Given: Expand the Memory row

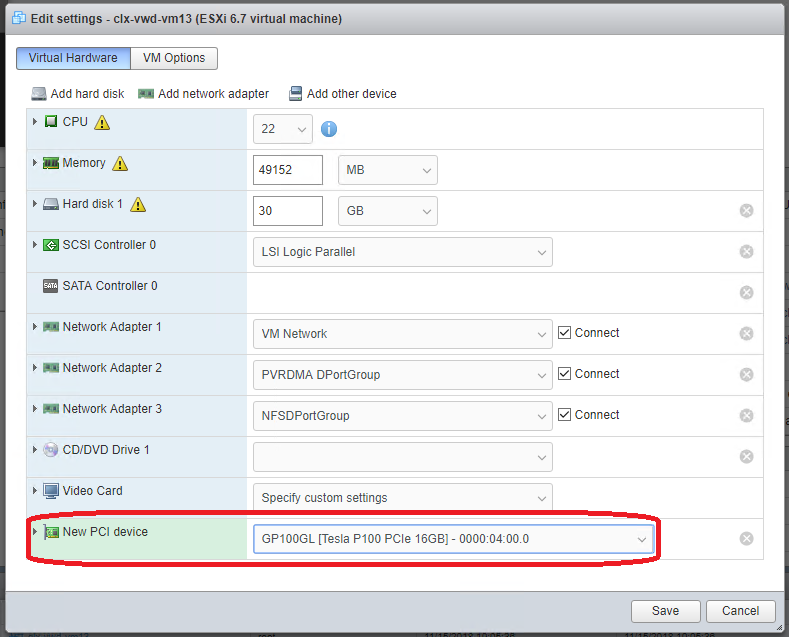Looking at the screenshot, I should coord(35,163).
